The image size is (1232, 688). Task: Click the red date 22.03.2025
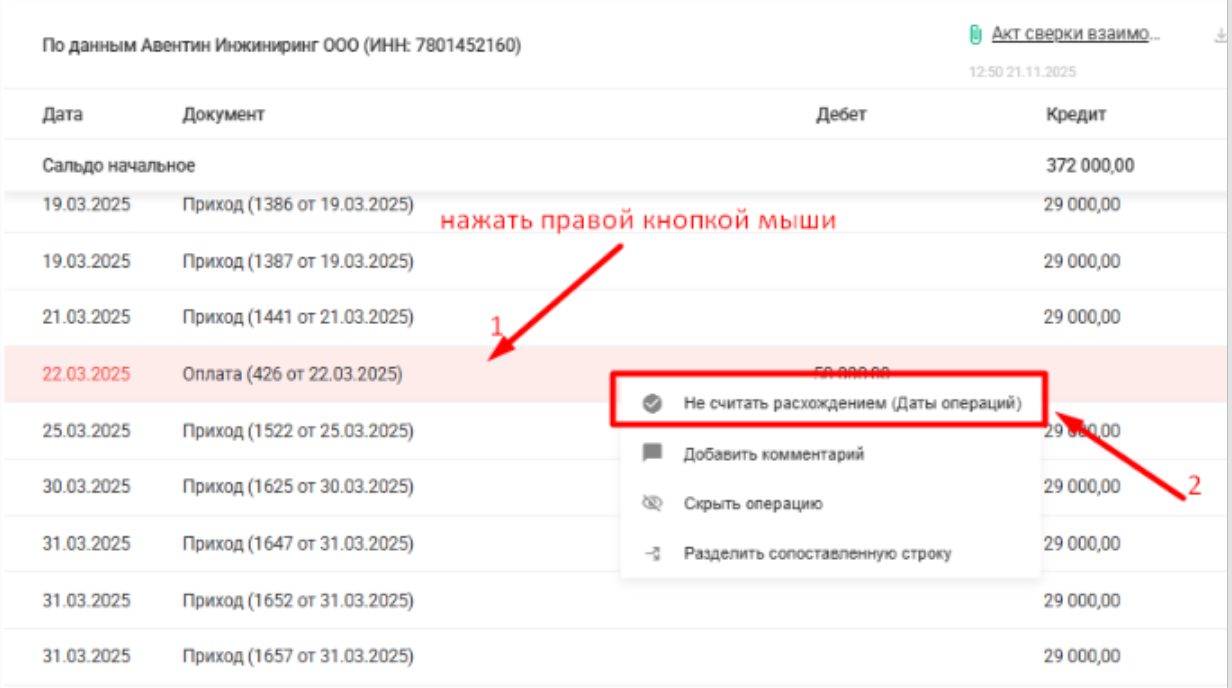86,374
